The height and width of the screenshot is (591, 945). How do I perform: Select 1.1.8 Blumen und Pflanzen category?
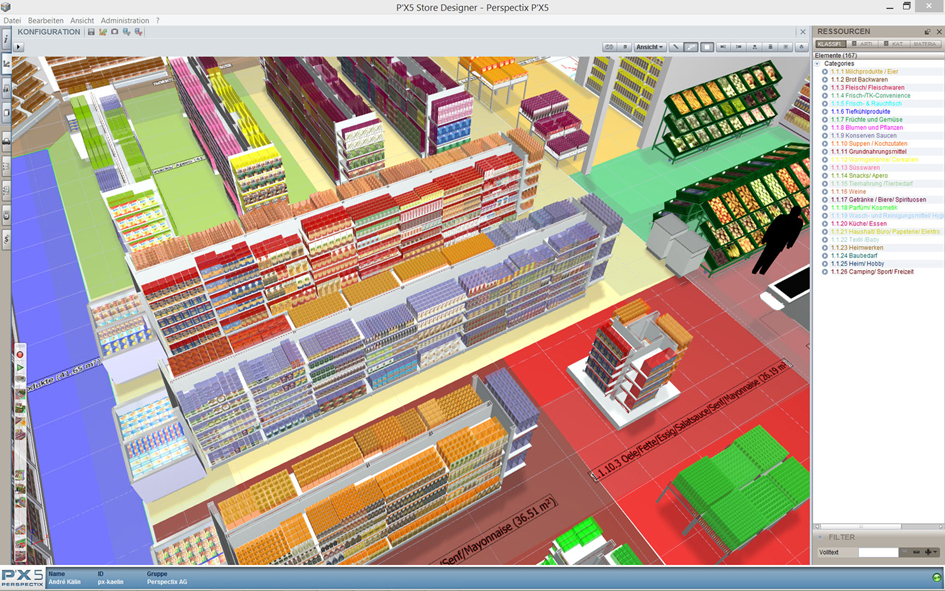(867, 128)
